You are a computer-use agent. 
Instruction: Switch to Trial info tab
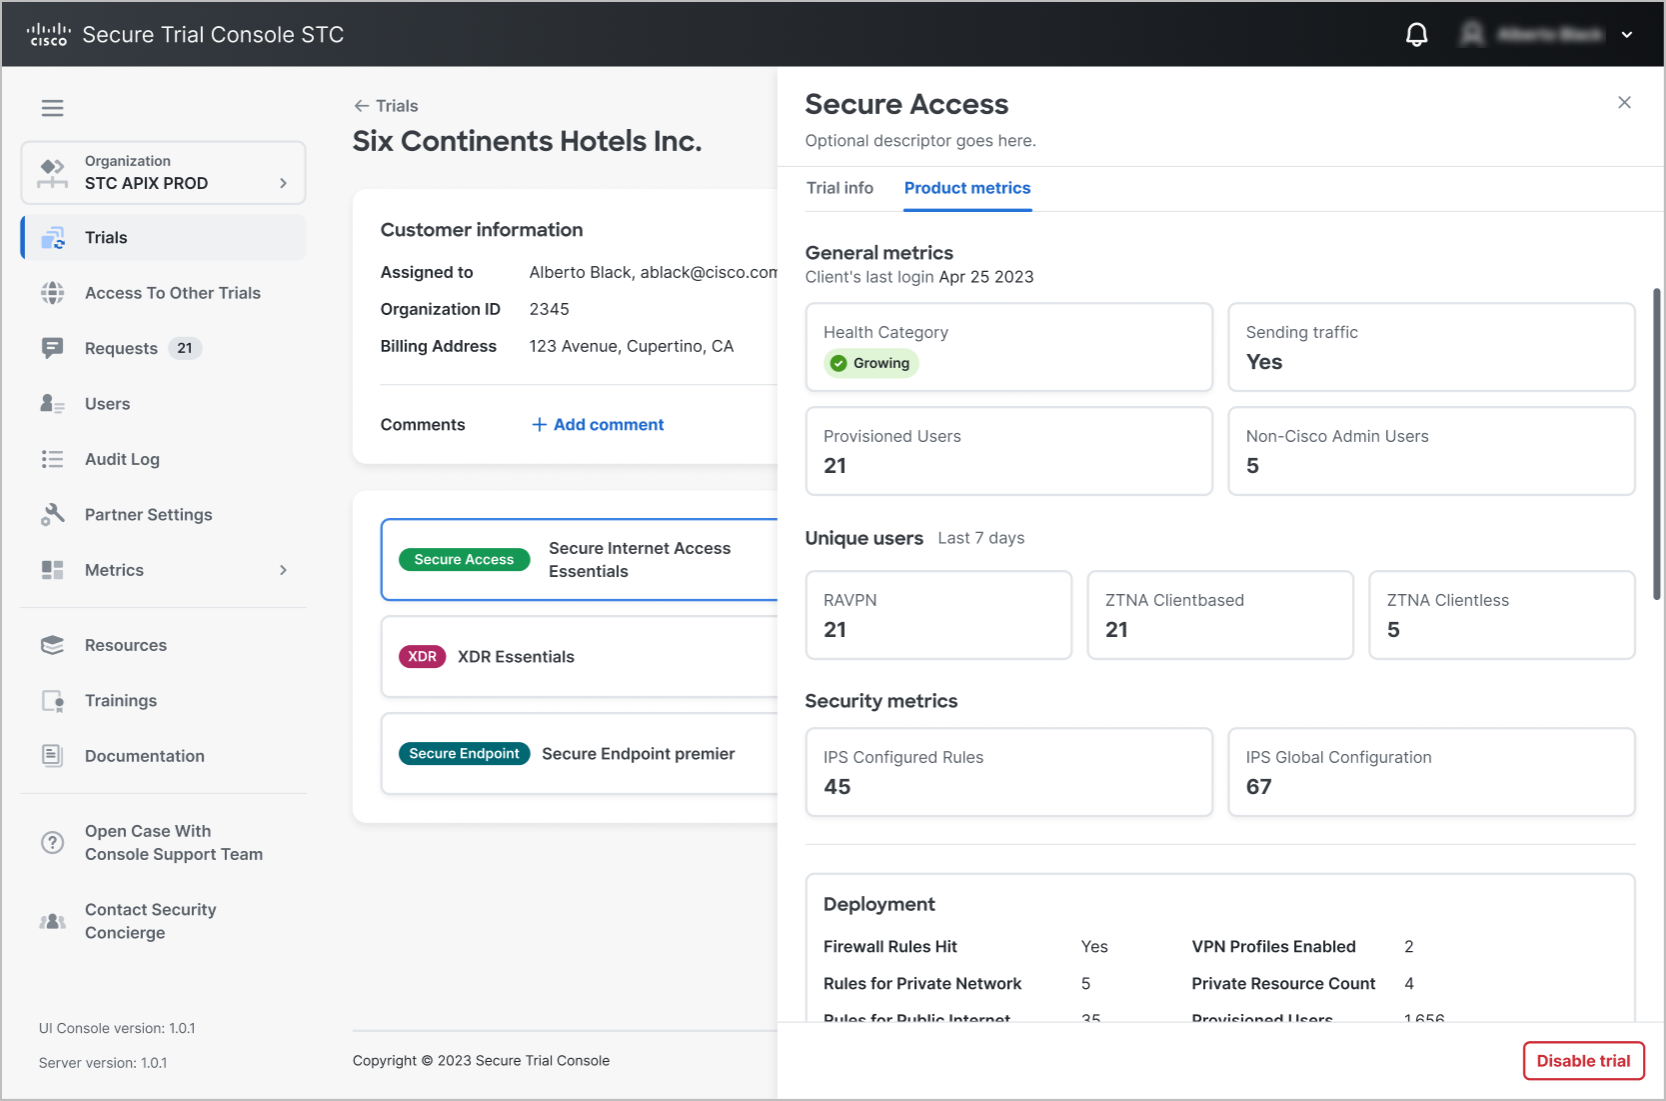click(x=840, y=188)
